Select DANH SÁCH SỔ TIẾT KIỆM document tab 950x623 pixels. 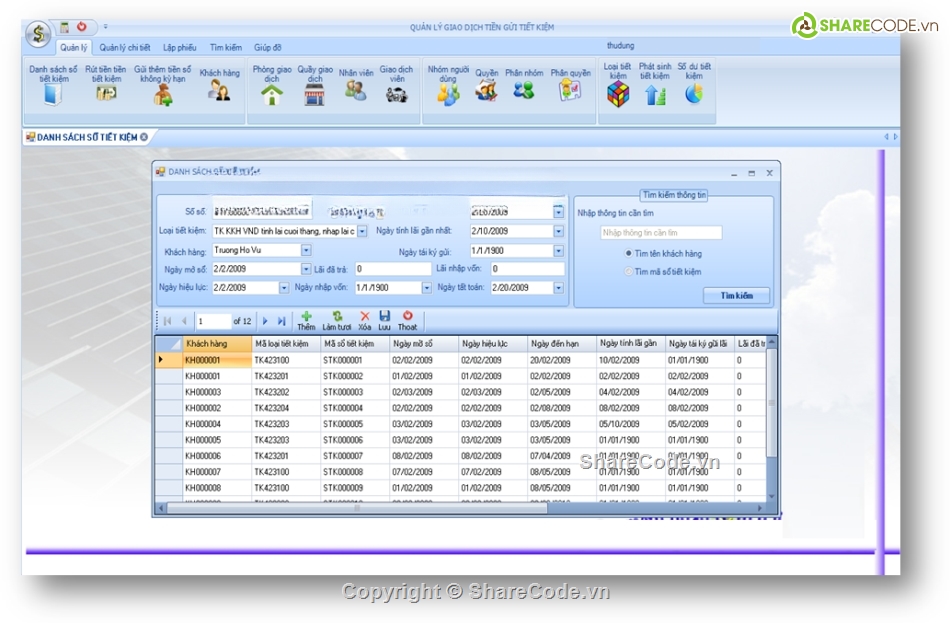coord(87,137)
